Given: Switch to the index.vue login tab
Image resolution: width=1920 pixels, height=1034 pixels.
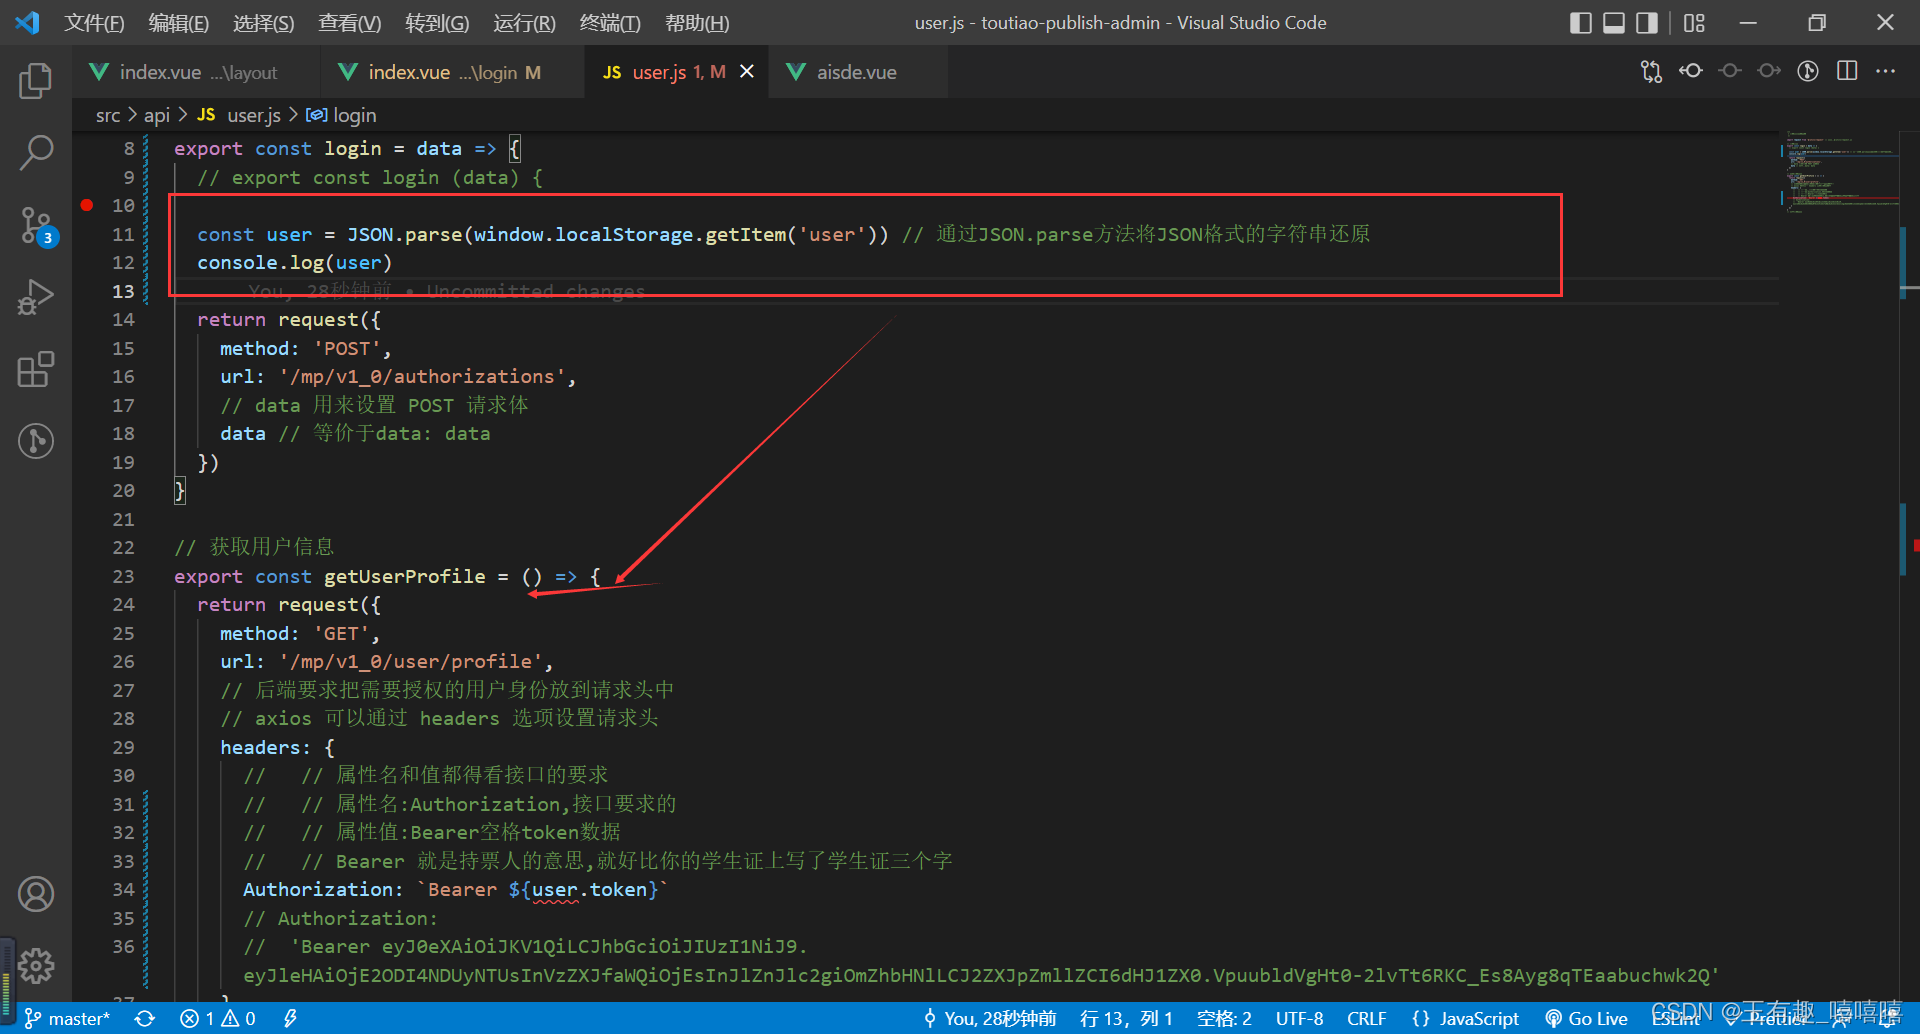Looking at the screenshot, I should [x=453, y=72].
